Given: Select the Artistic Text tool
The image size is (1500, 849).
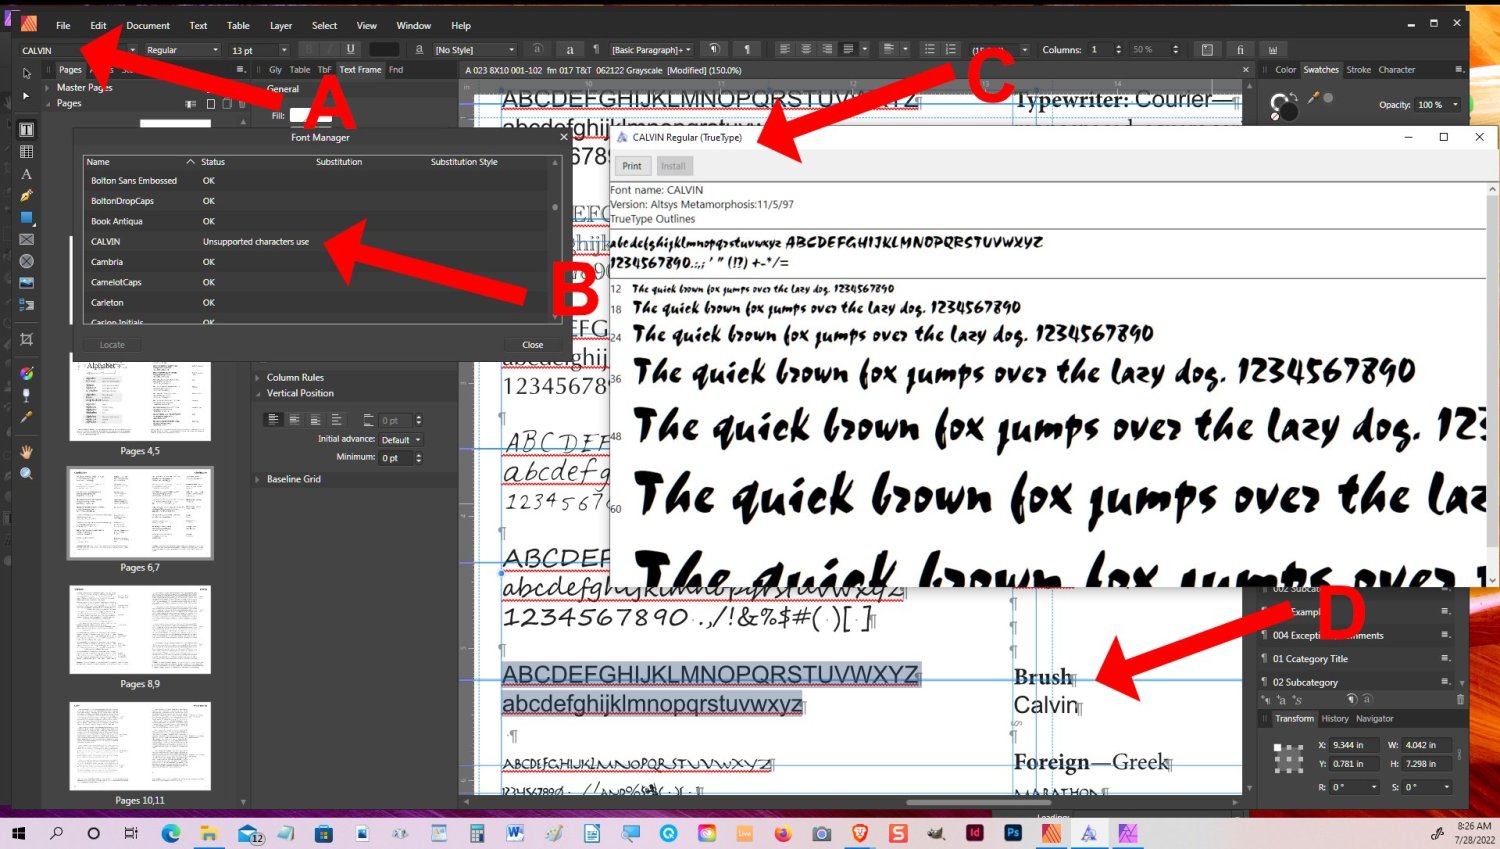Looking at the screenshot, I should [25, 173].
